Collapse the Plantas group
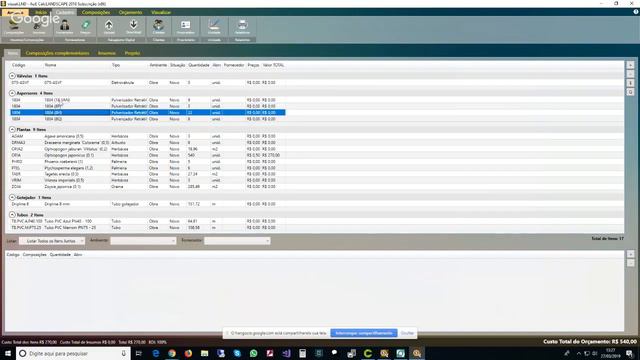Image resolution: width=640 pixels, height=360 pixels. [x=12, y=129]
